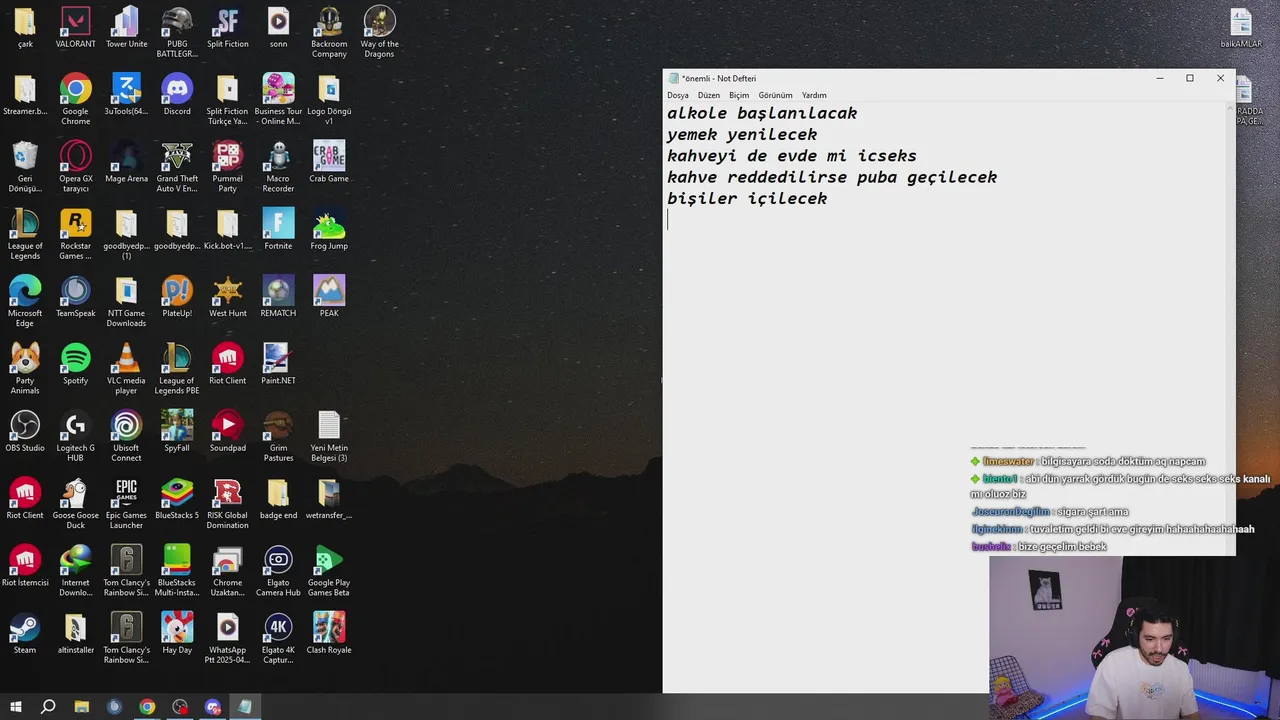Switch to OBS in the taskbar
Viewport: 1280px width, 720px height.
pyautogui.click(x=180, y=707)
